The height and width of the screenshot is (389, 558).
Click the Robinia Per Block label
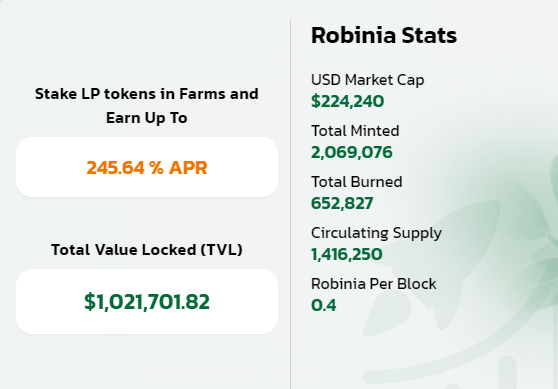[373, 284]
